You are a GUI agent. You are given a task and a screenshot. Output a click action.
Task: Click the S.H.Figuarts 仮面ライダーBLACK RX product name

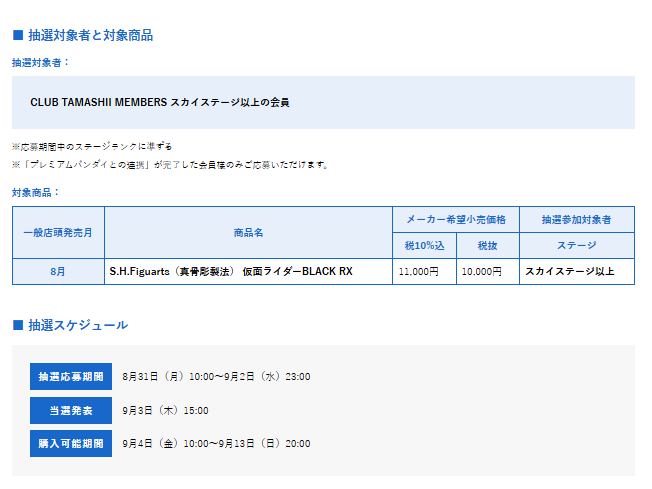point(231,272)
